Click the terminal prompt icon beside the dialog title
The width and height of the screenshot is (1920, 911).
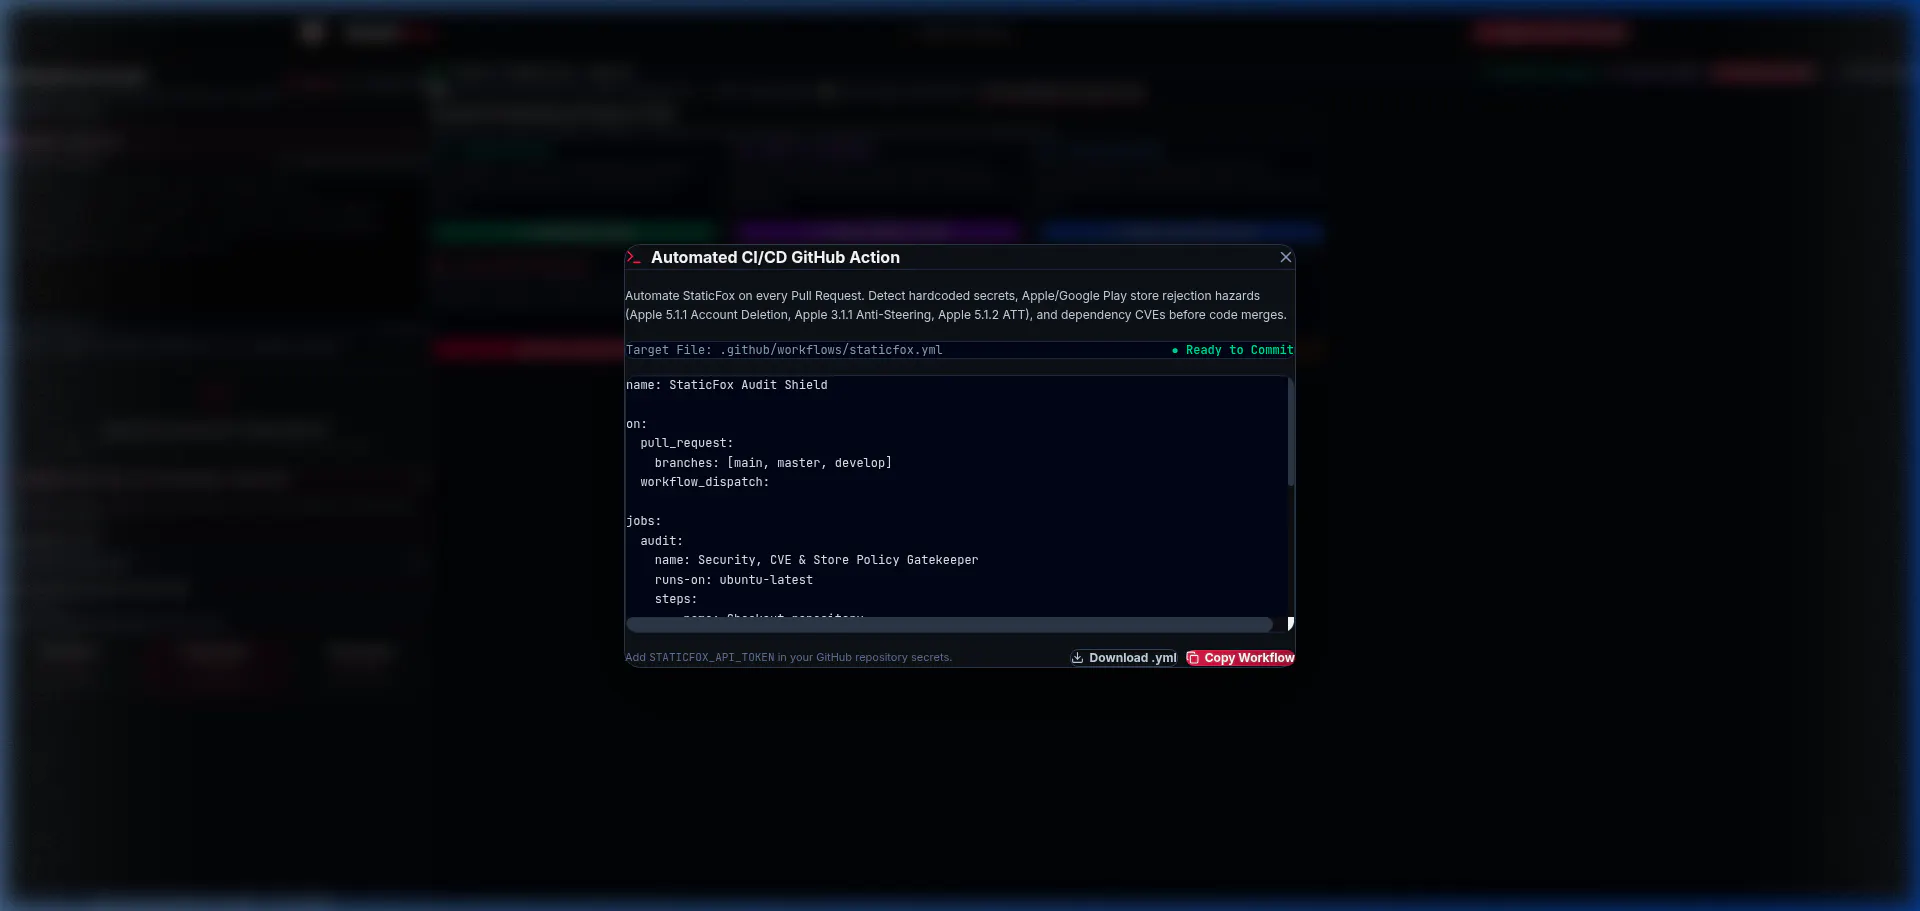633,257
